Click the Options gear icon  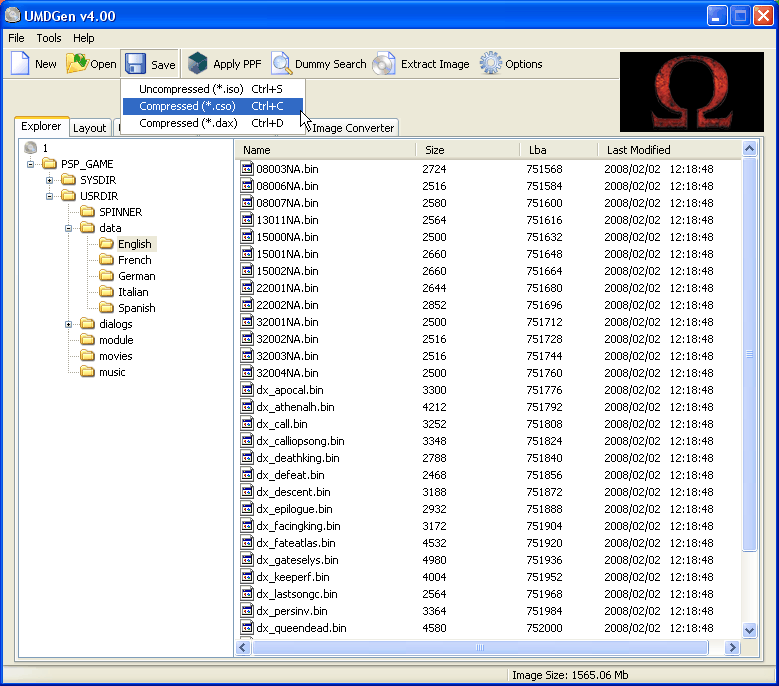click(491, 64)
